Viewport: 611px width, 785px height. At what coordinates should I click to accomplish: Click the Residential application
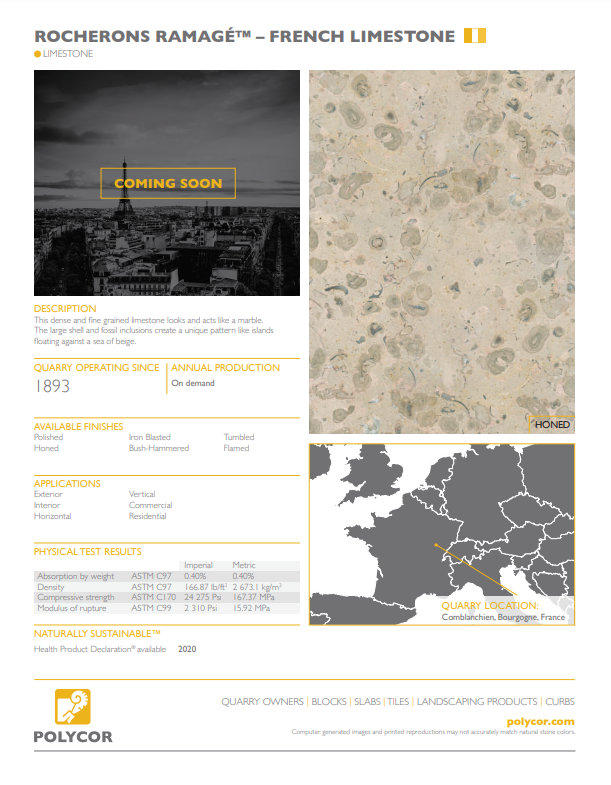pyautogui.click(x=147, y=516)
